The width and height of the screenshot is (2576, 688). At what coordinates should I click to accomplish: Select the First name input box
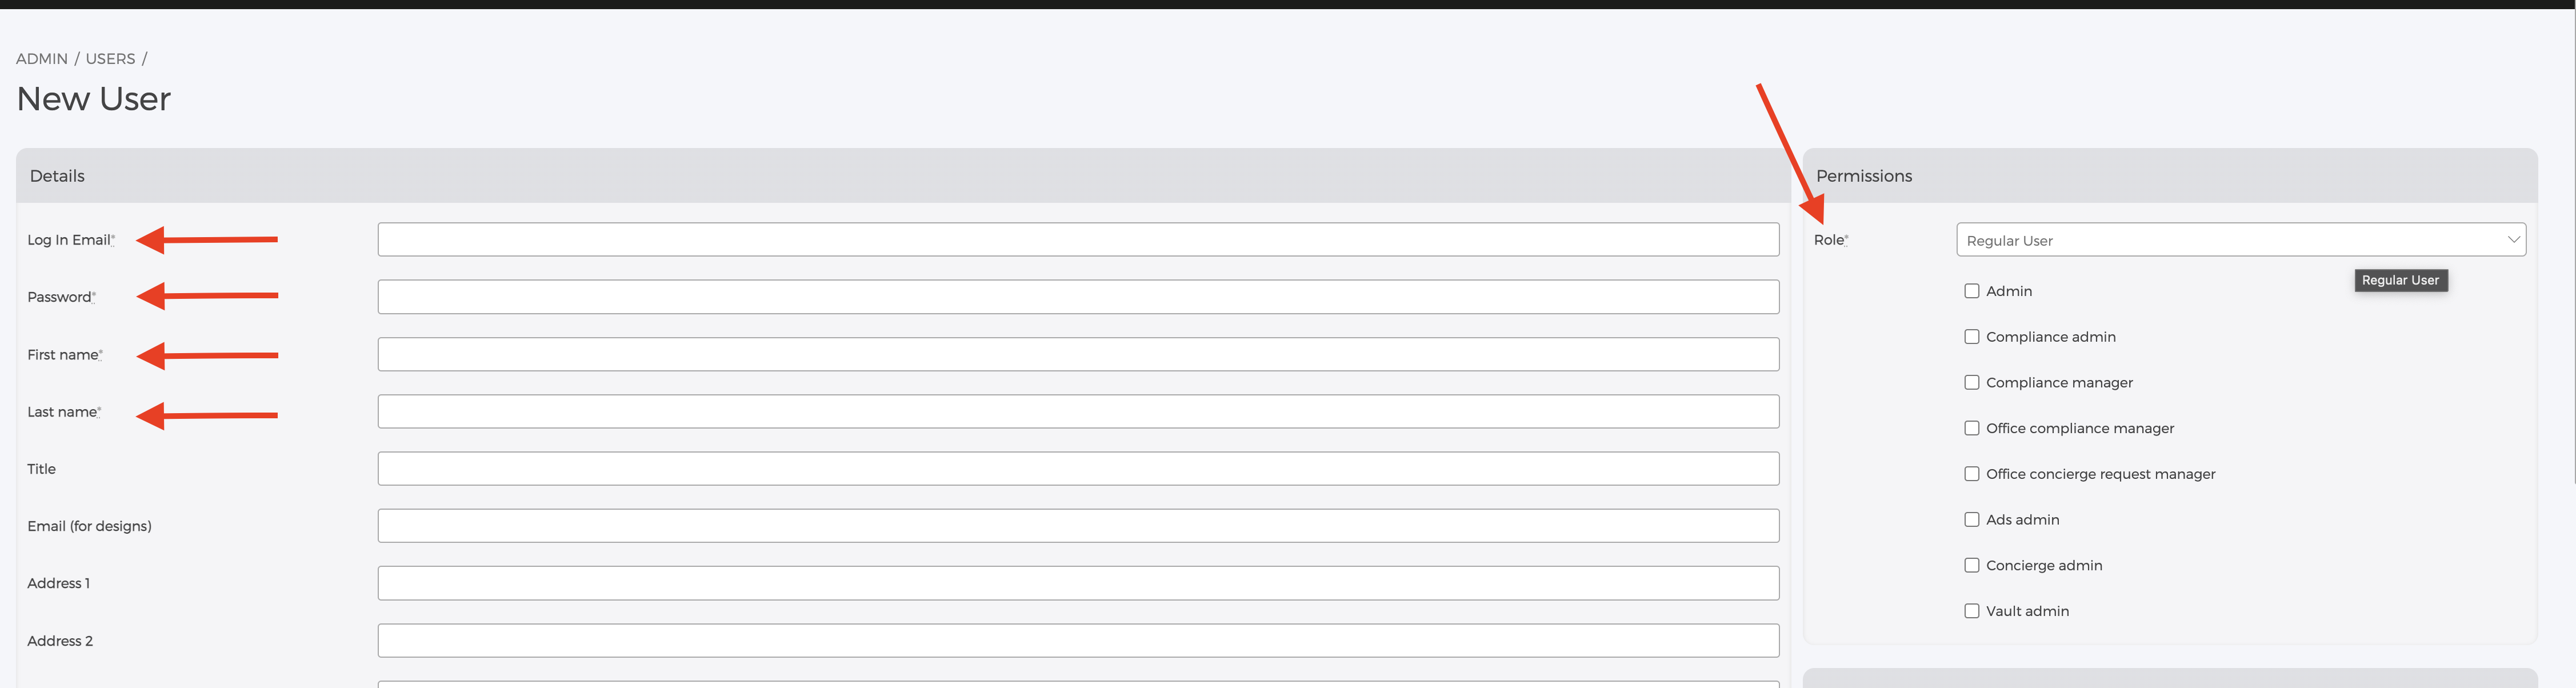(1078, 354)
